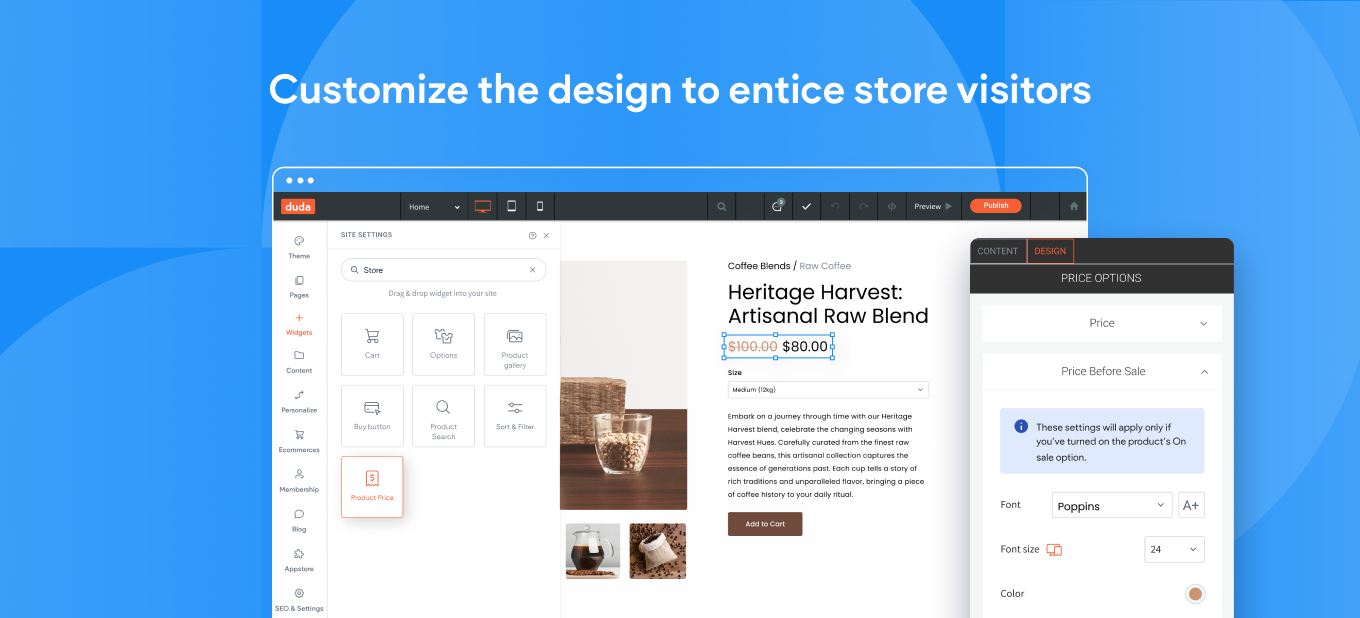Expand the Price section

tap(1102, 323)
